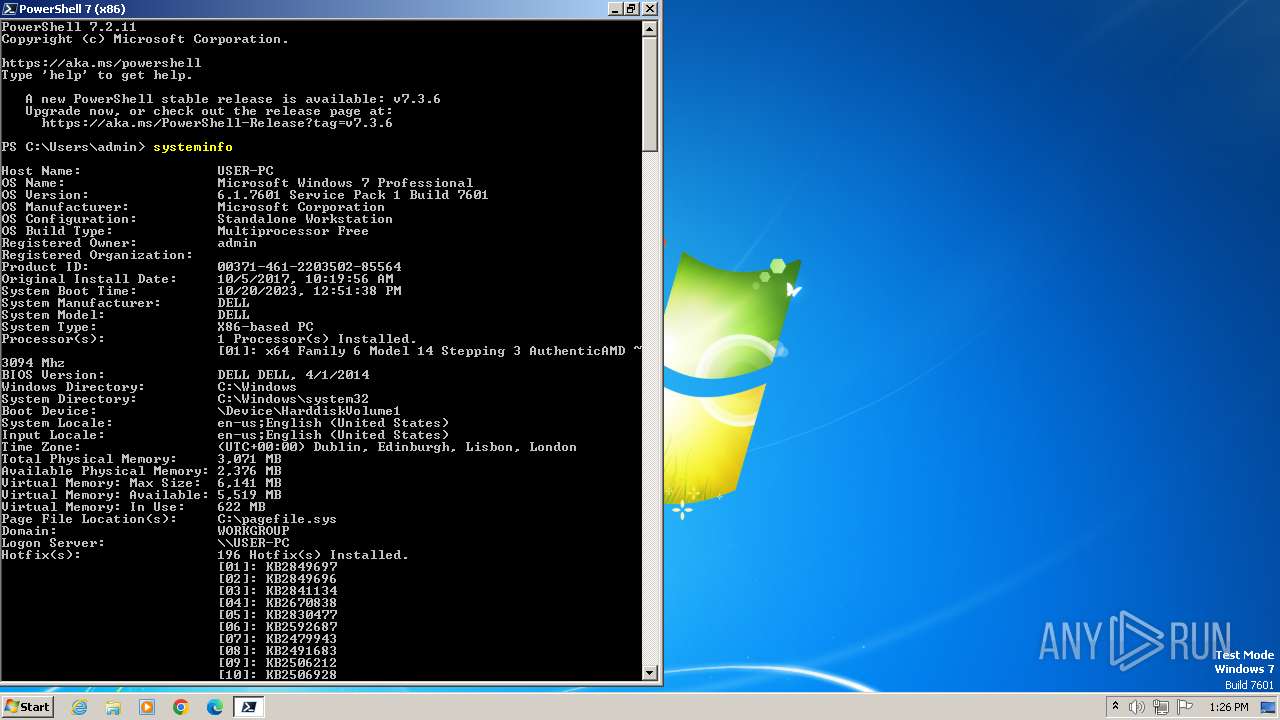1280x720 pixels.
Task: Click Virtual Memory In Use value 622 MB
Action: (x=241, y=507)
